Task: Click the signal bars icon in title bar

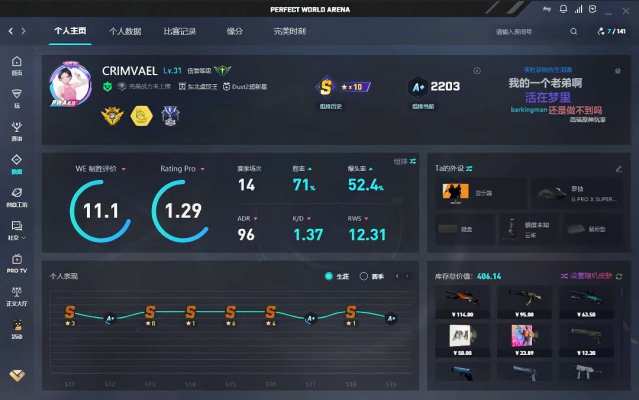Action: (x=578, y=9)
